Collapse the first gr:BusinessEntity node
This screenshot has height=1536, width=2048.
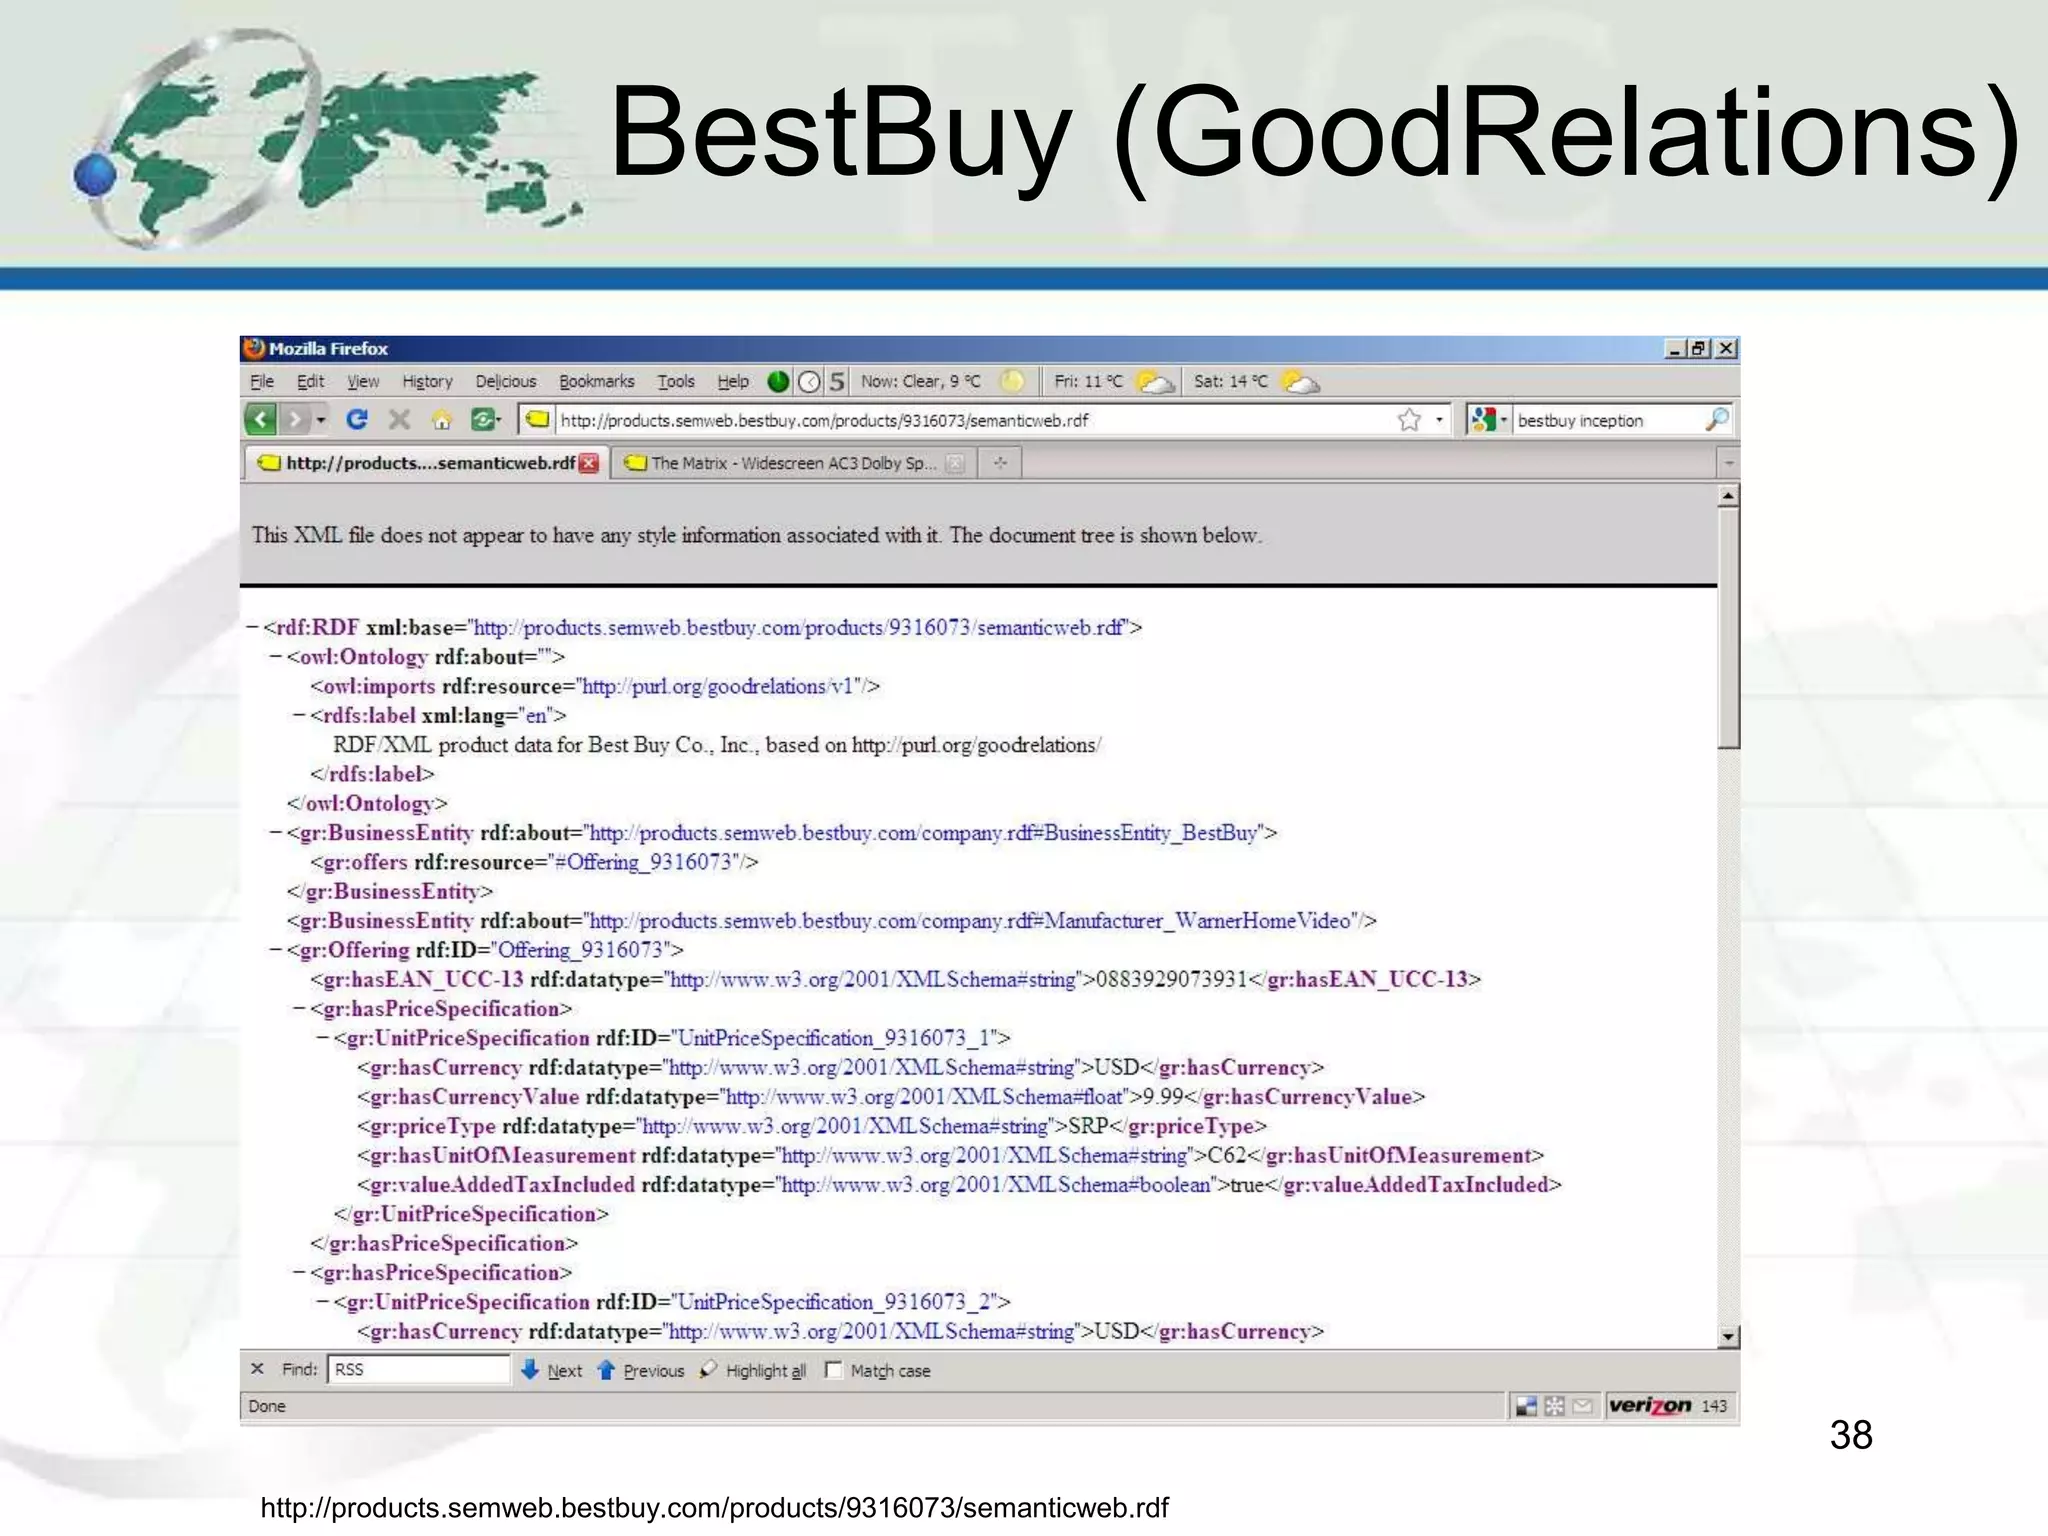point(276,833)
